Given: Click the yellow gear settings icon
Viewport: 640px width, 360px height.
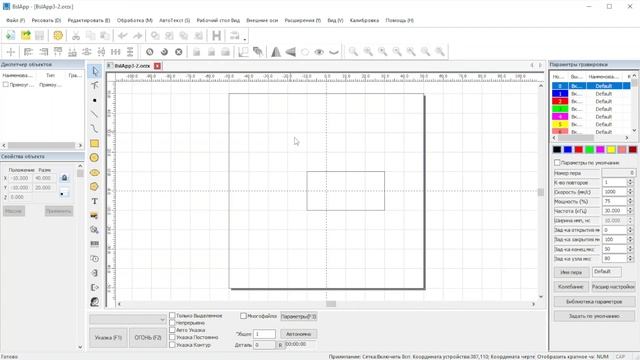Looking at the screenshot, I should [x=58, y=36].
